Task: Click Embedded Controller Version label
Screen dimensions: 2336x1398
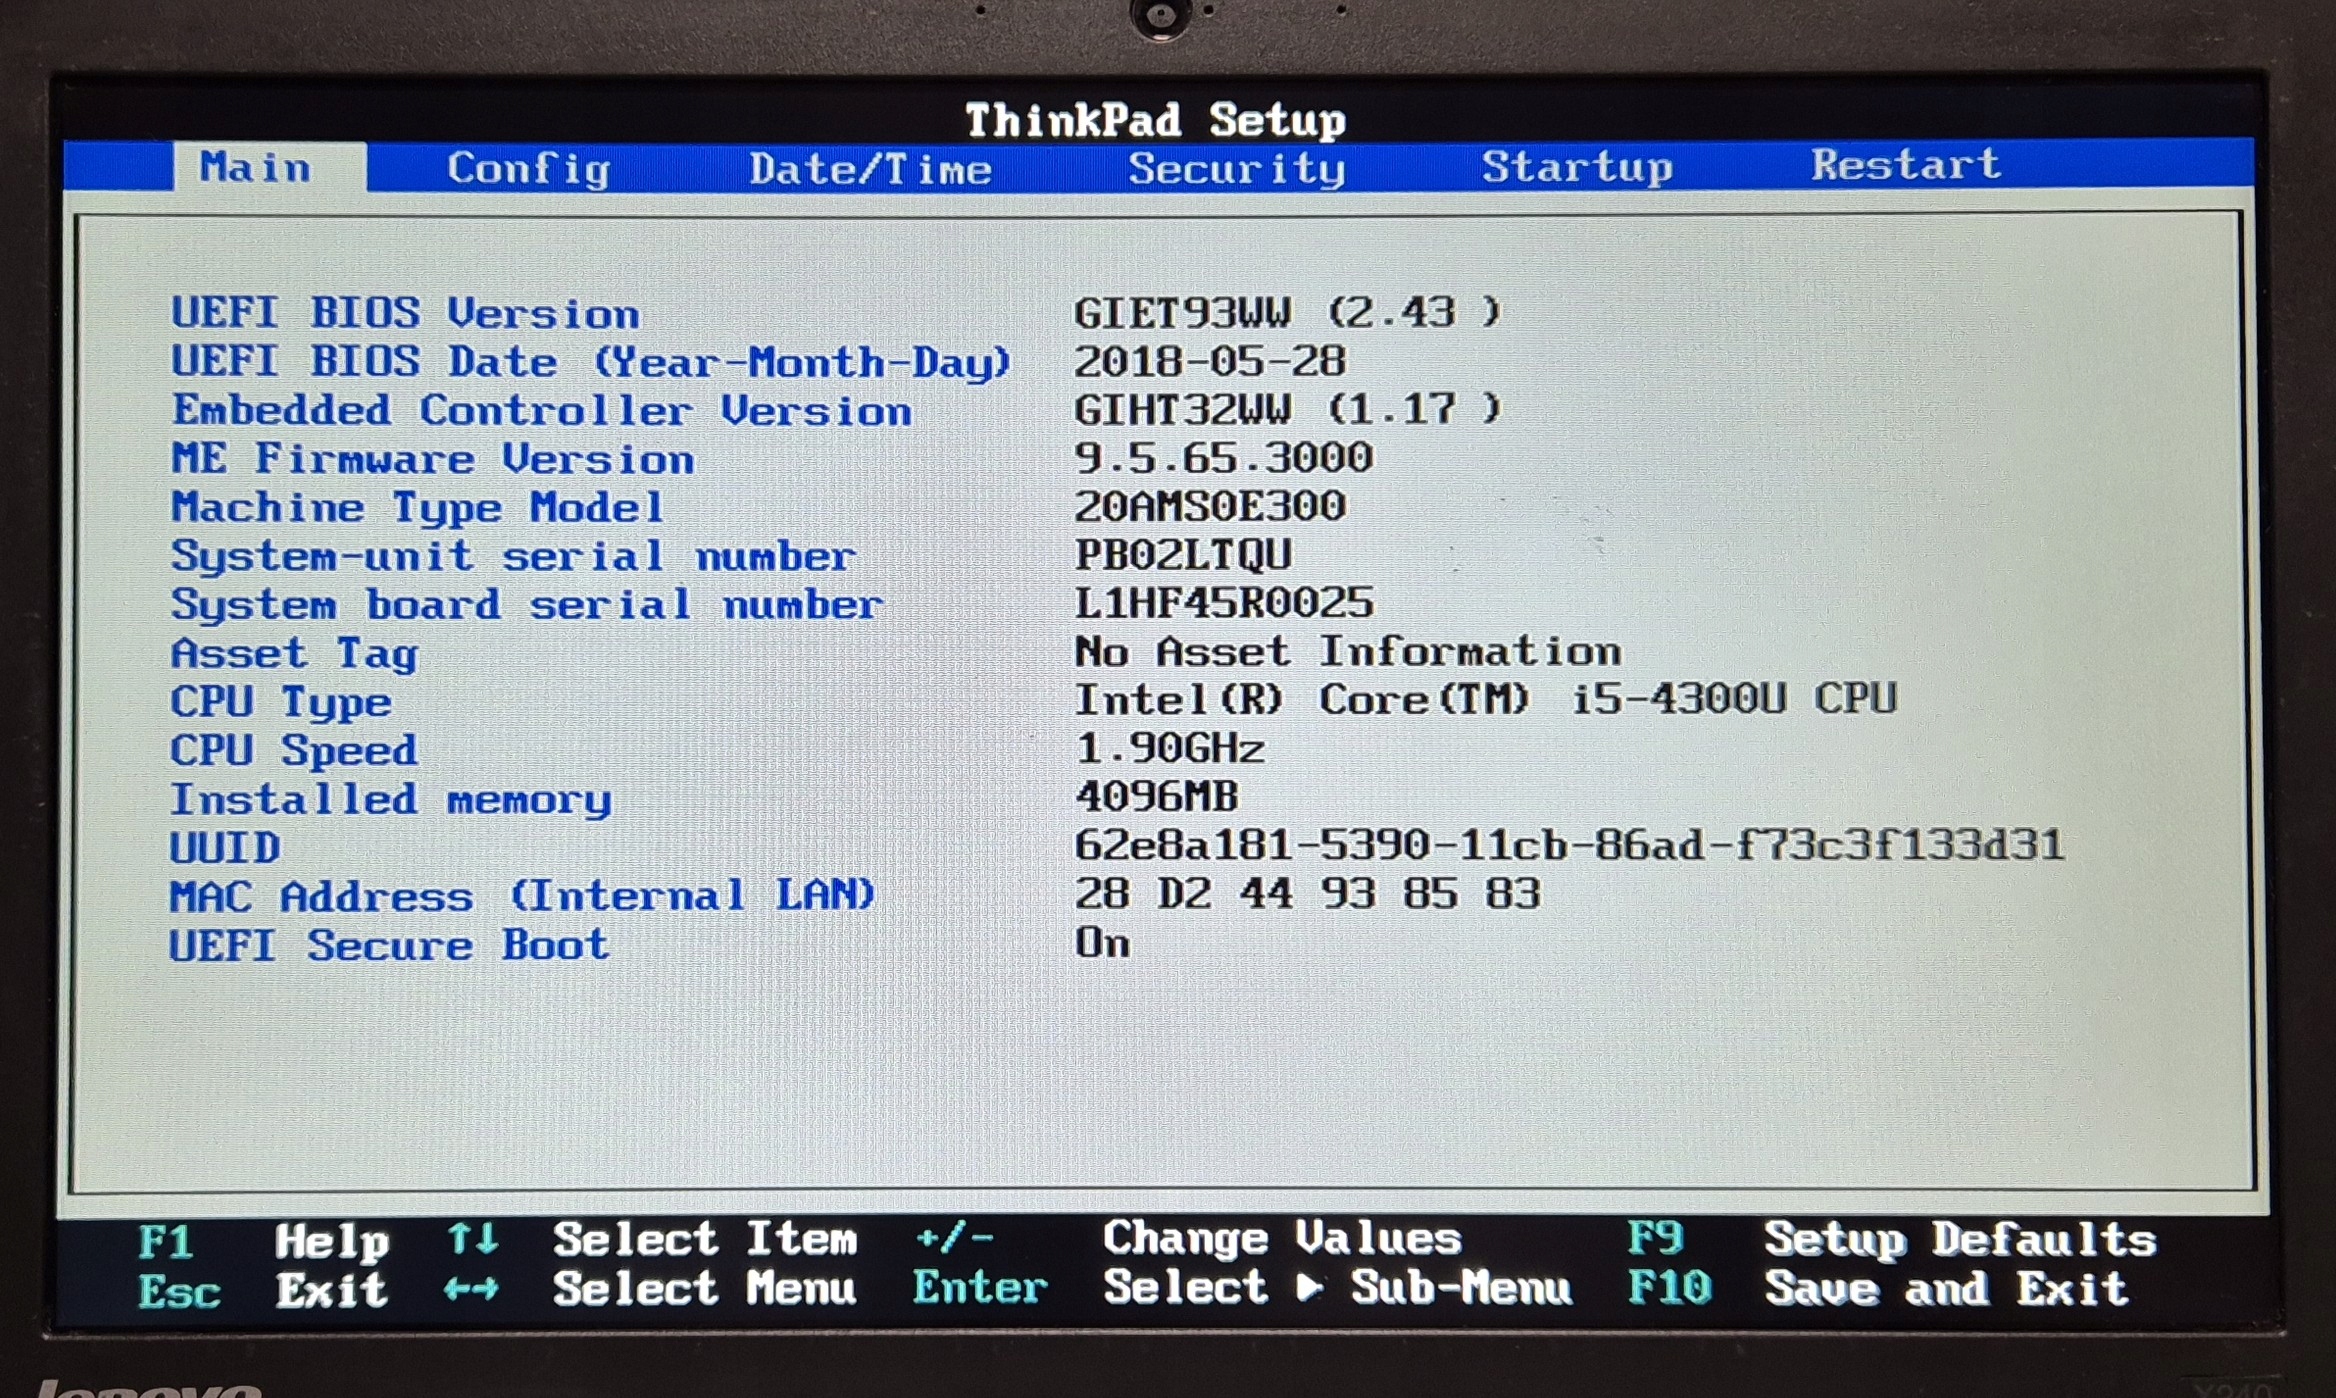Action: click(541, 410)
